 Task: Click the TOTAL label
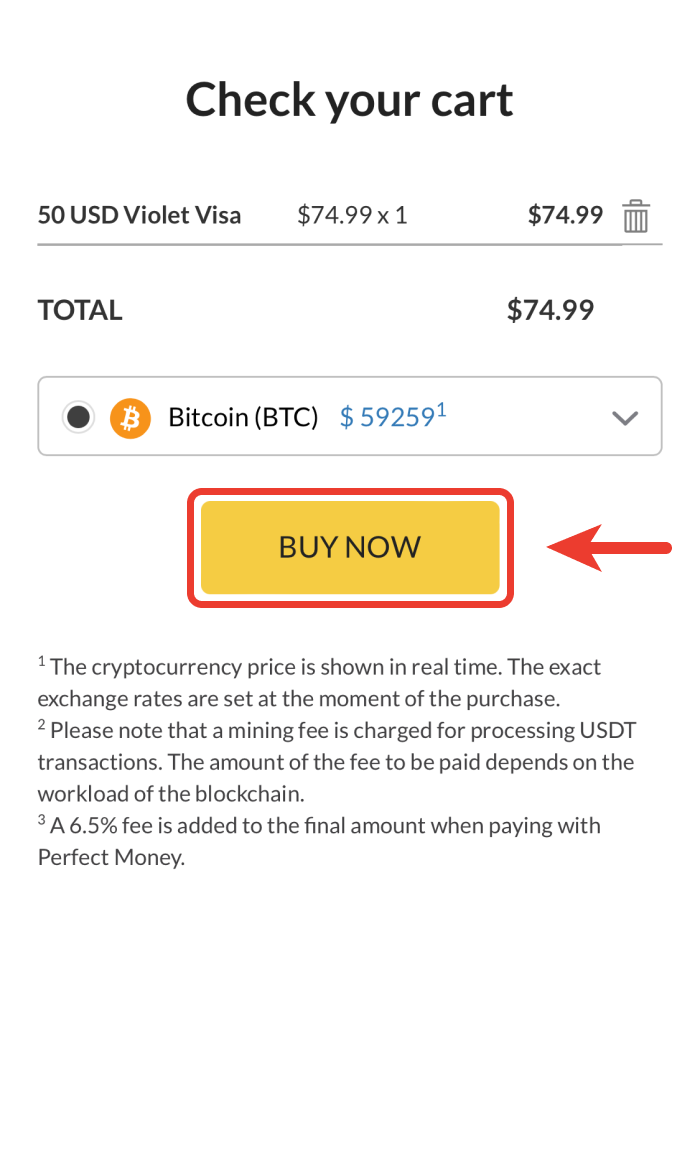[x=80, y=310]
